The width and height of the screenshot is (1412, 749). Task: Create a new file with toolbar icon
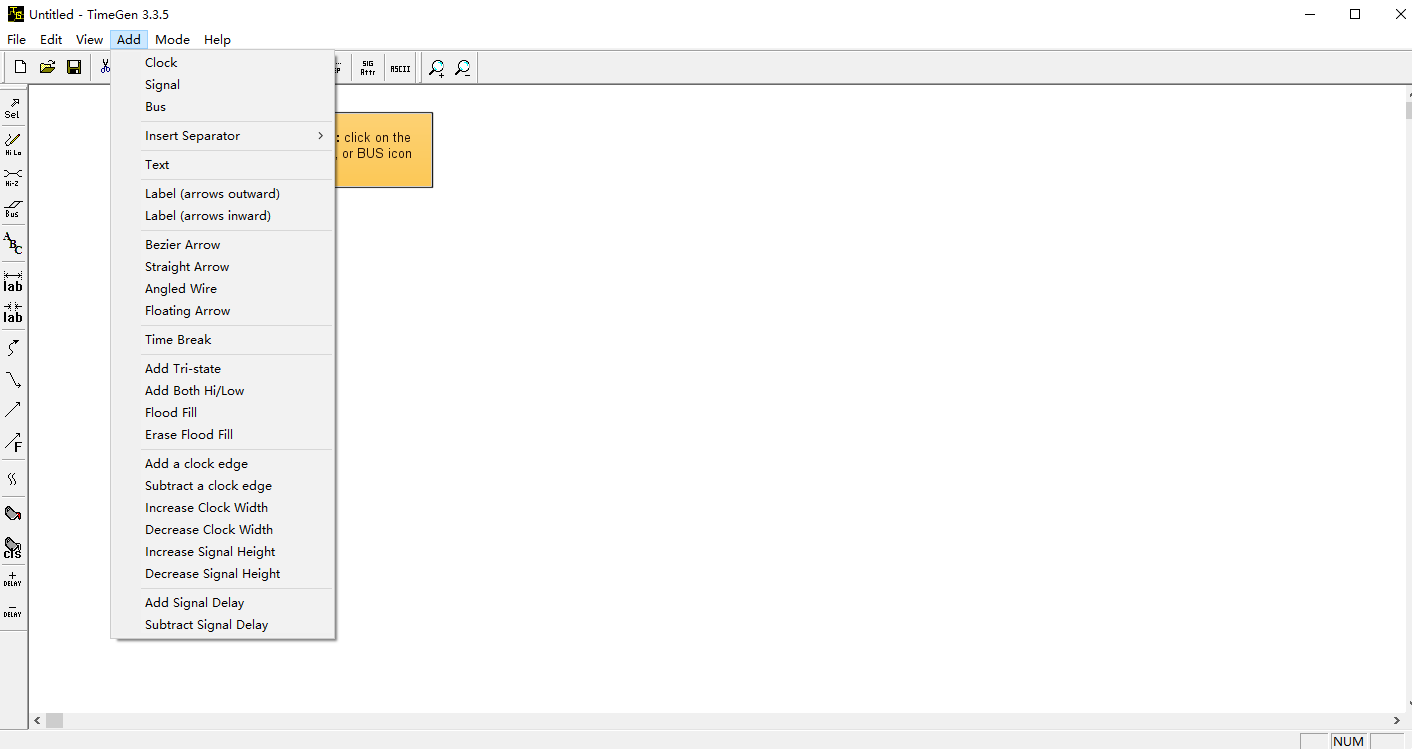20,67
